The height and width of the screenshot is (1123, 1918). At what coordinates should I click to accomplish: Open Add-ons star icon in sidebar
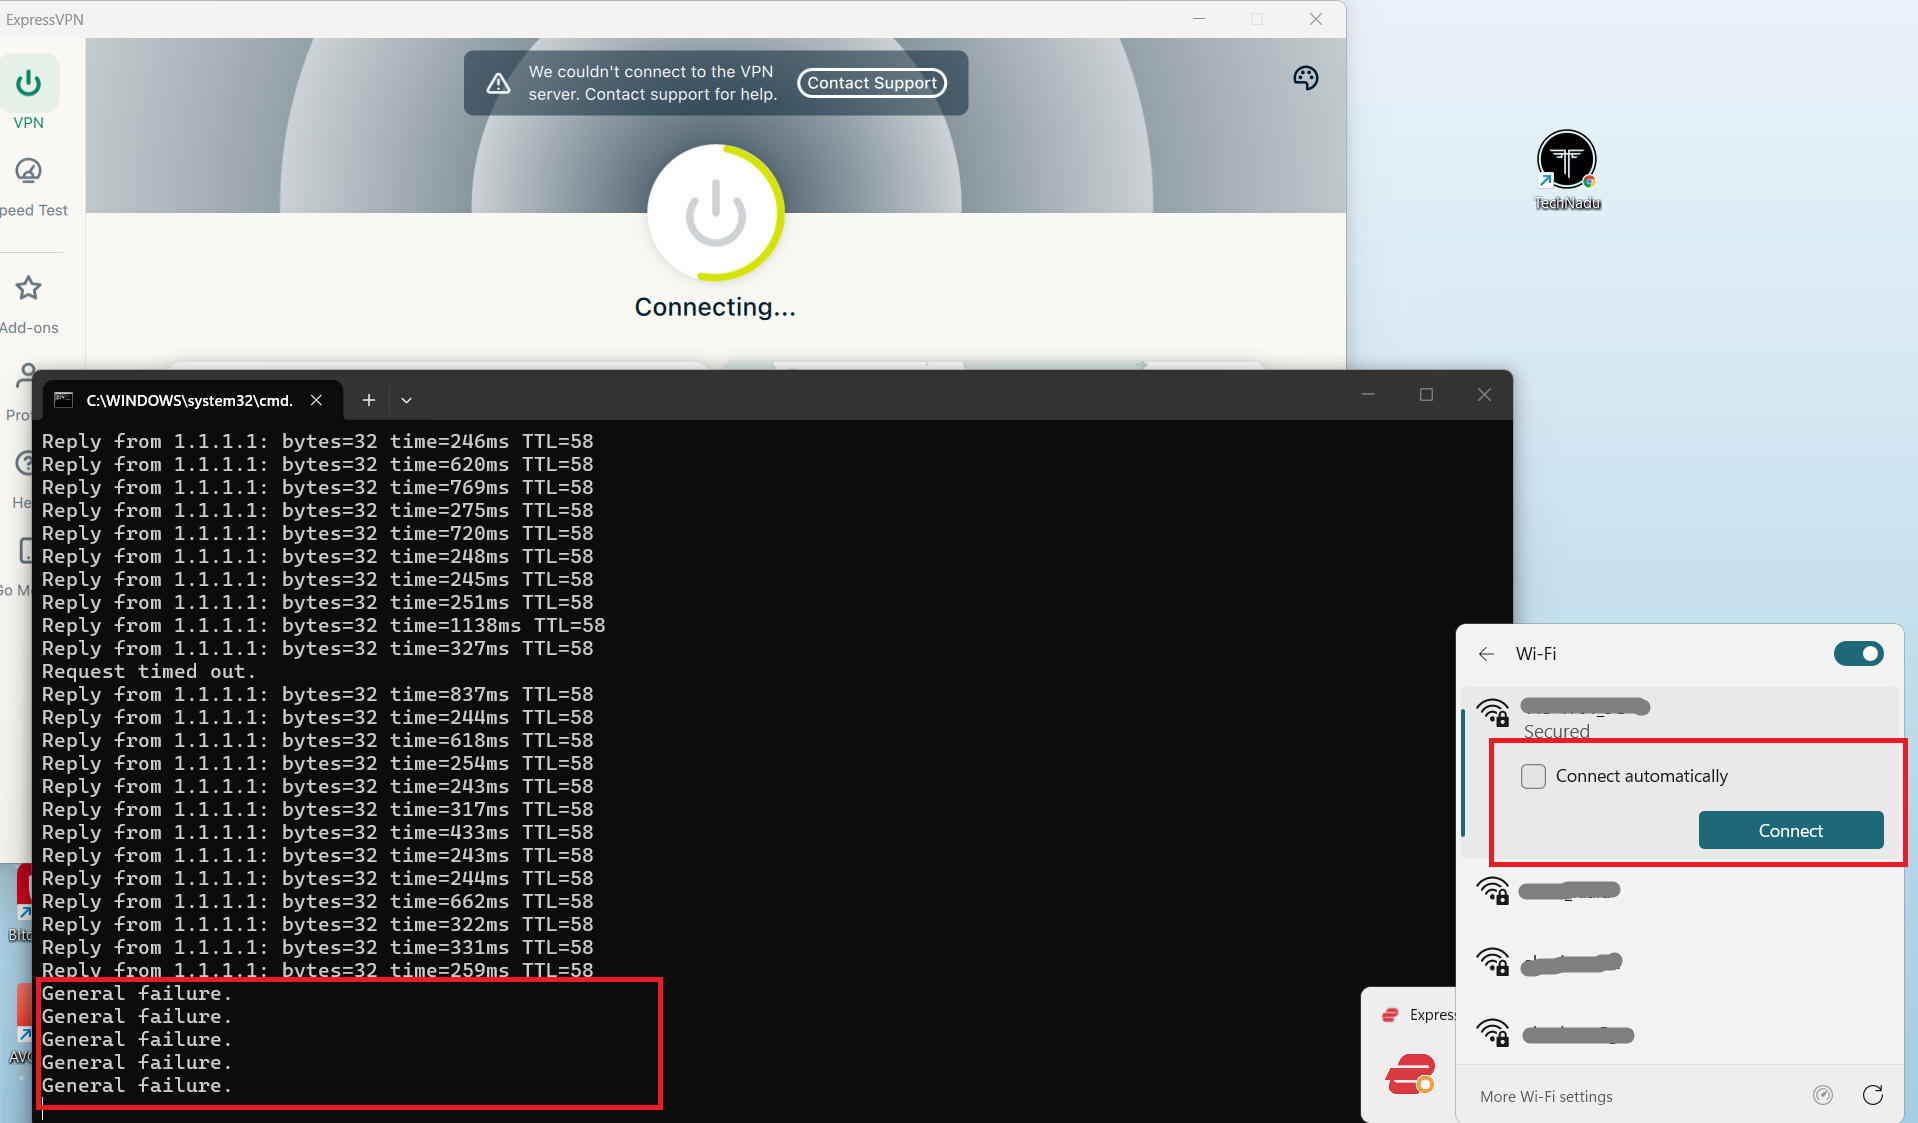click(29, 289)
